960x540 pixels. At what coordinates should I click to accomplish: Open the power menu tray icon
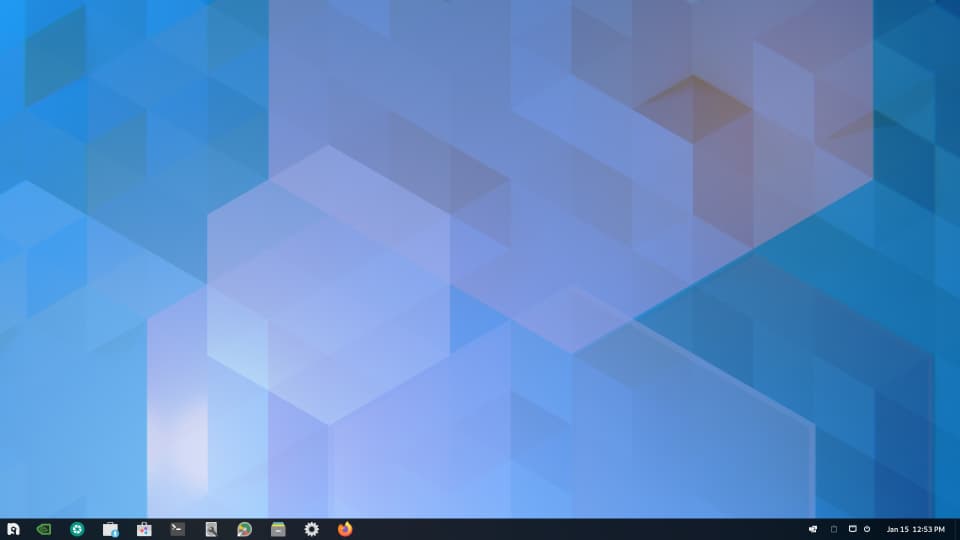click(867, 529)
